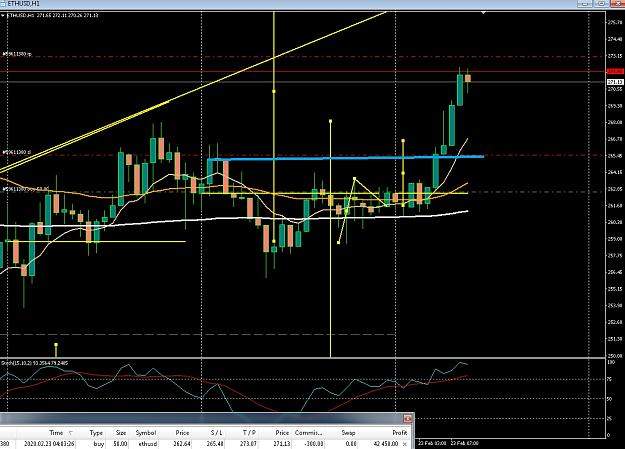Click the 275.70 price scale label
Viewport: 625px width, 449px height.
pos(615,23)
